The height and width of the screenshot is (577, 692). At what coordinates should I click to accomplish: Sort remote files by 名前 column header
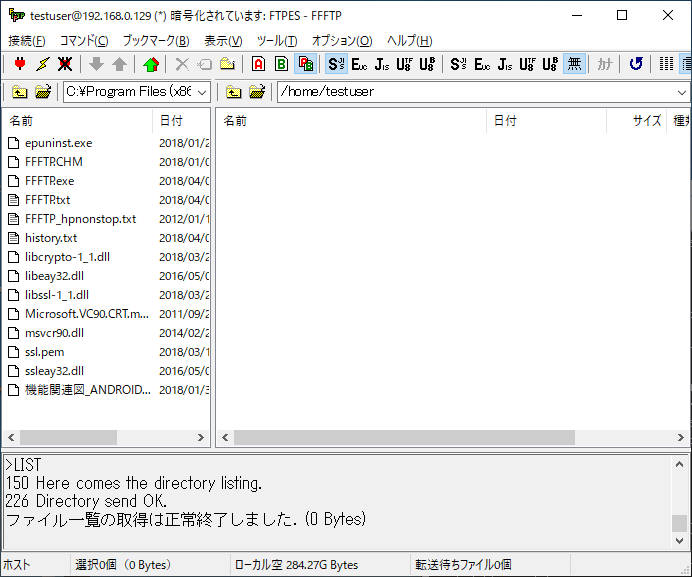[x=352, y=121]
